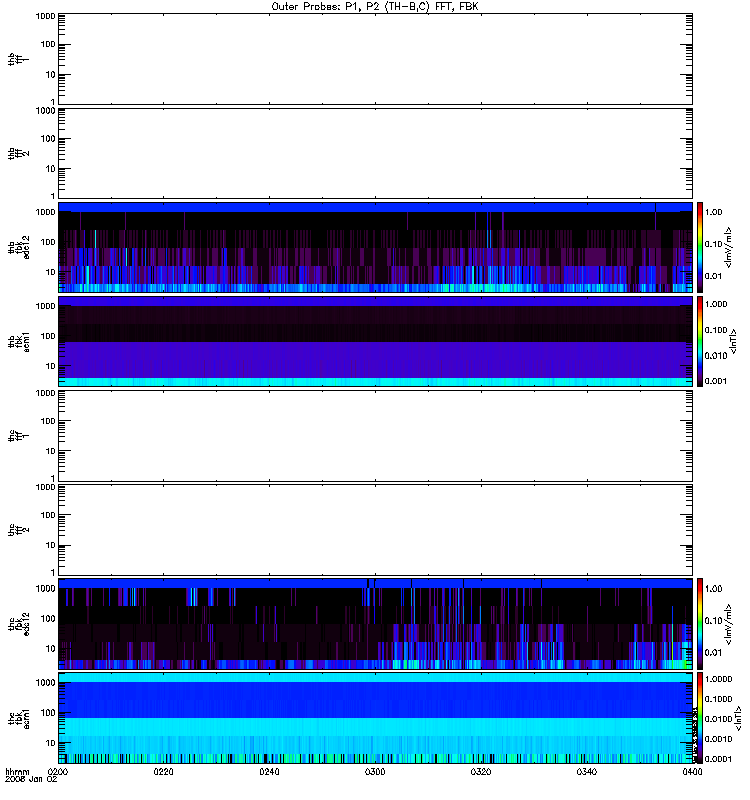Image resolution: width=750 pixels, height=800 pixels.
Task: Click the 0.001 value on thb scm1 colorbar
Action: click(x=716, y=381)
